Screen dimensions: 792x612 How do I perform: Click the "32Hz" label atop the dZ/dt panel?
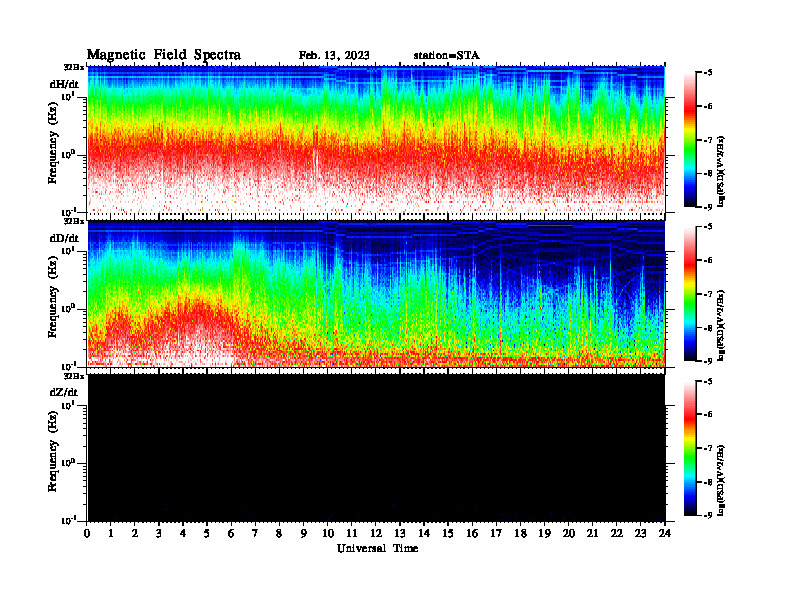[x=74, y=376]
